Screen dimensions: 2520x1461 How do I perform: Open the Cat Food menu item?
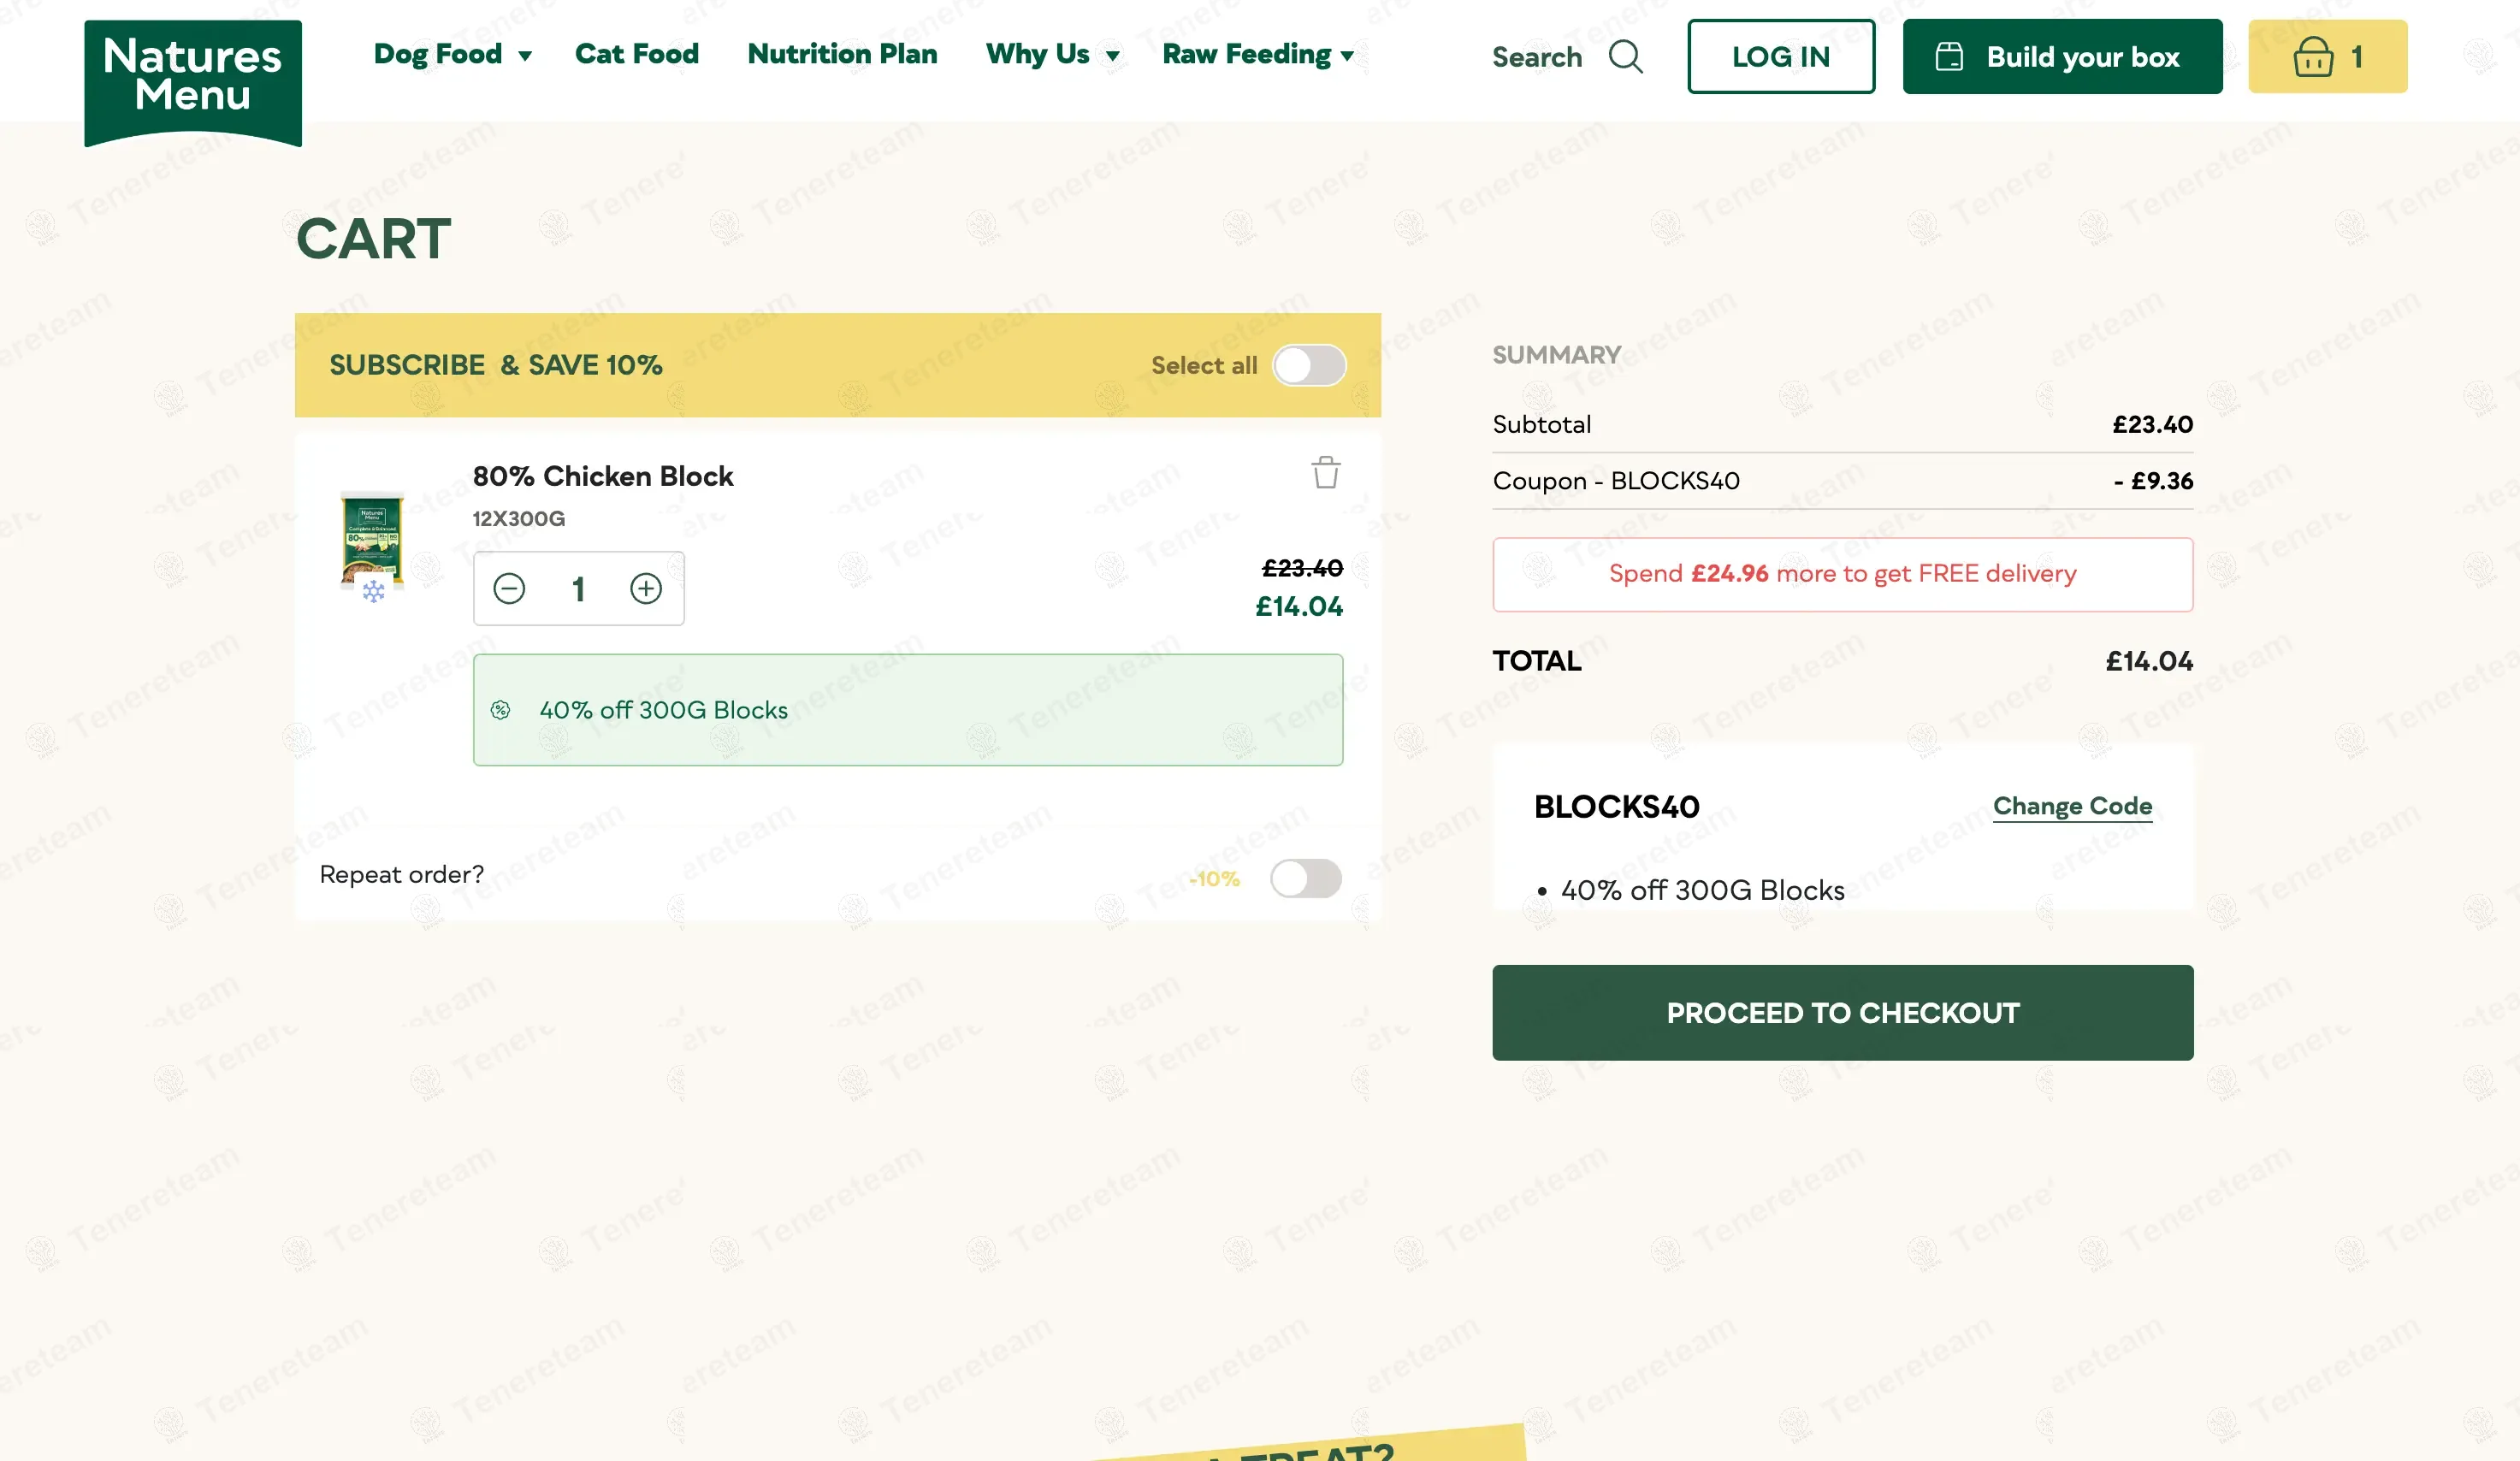[x=636, y=54]
